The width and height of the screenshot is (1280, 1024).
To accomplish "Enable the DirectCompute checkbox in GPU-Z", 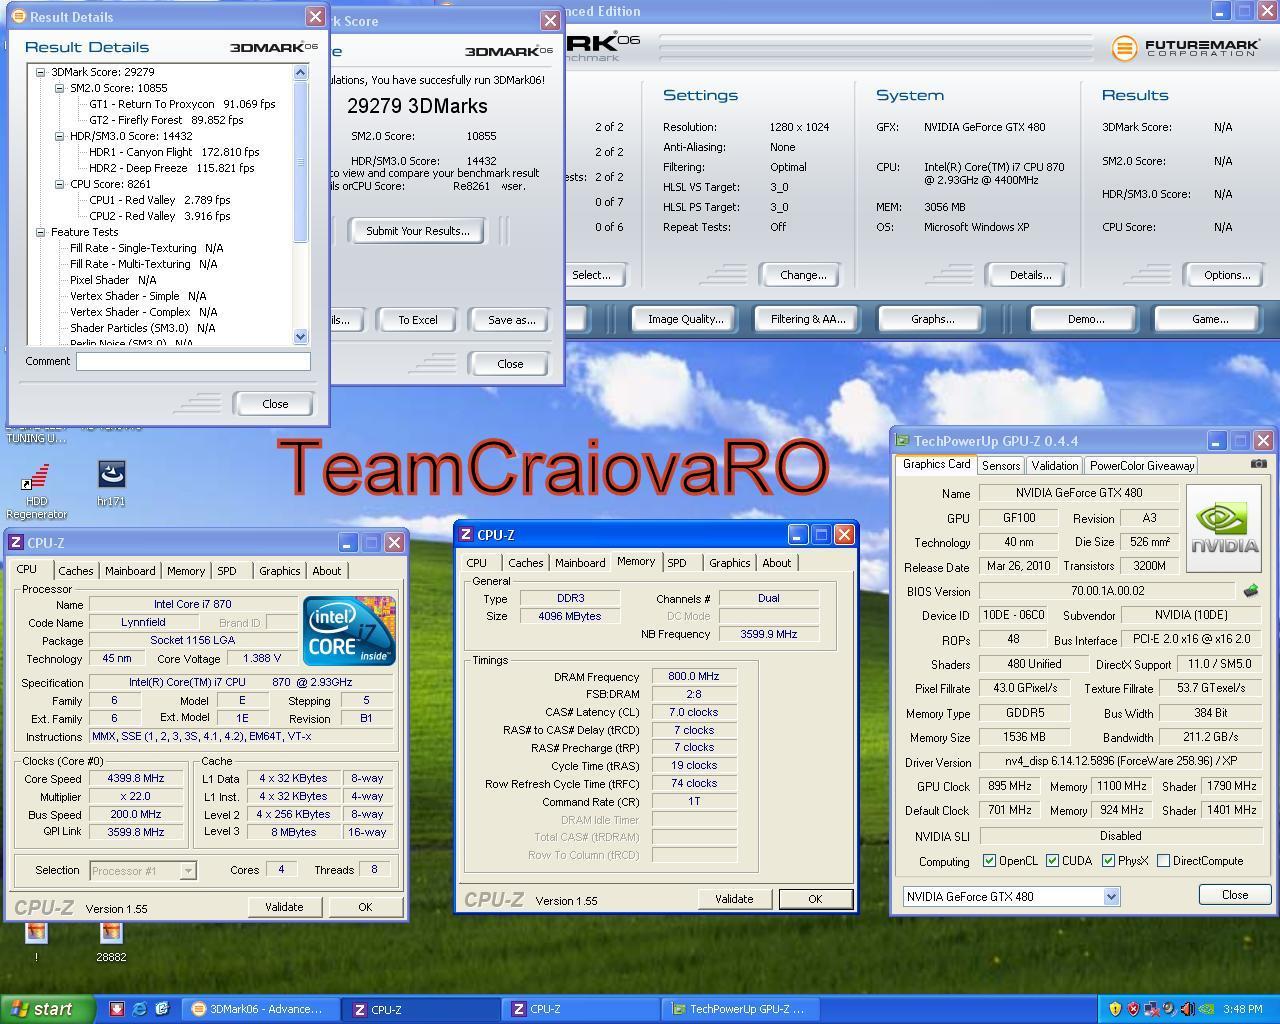I will (1163, 860).
